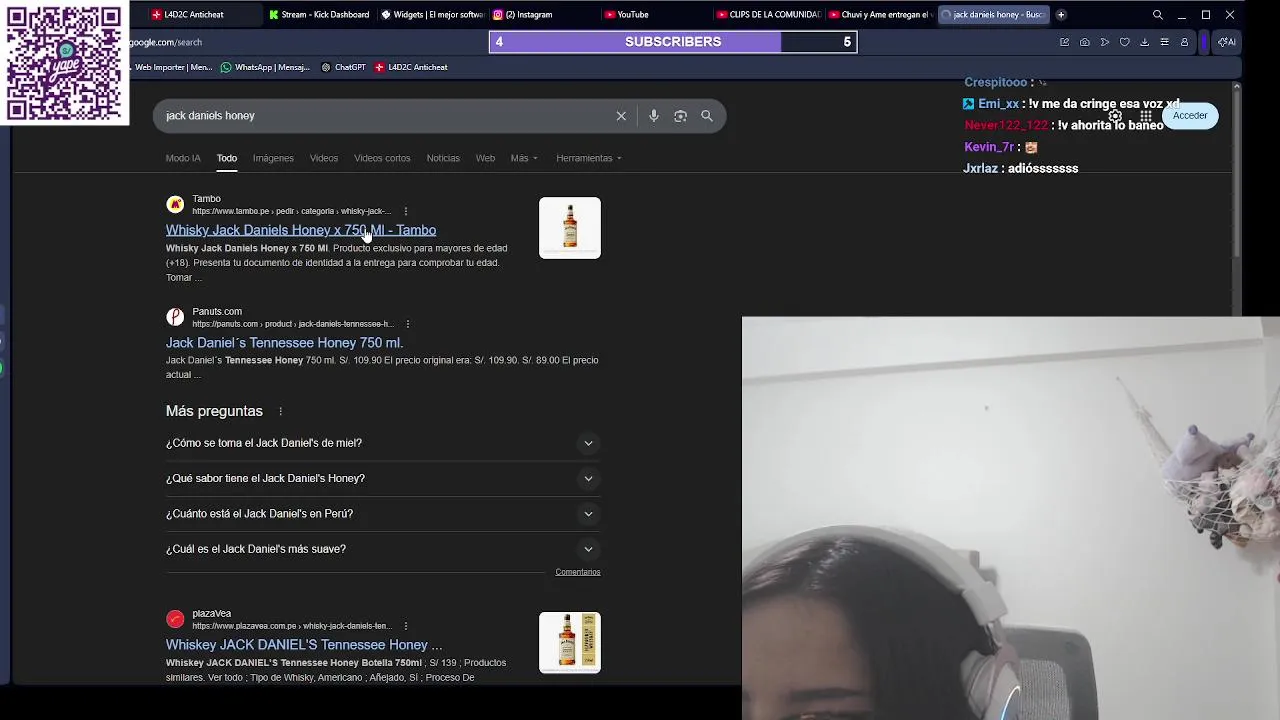The height and width of the screenshot is (720, 1280).
Task: Click the browser toolbar send arrow icon
Action: point(1104,42)
